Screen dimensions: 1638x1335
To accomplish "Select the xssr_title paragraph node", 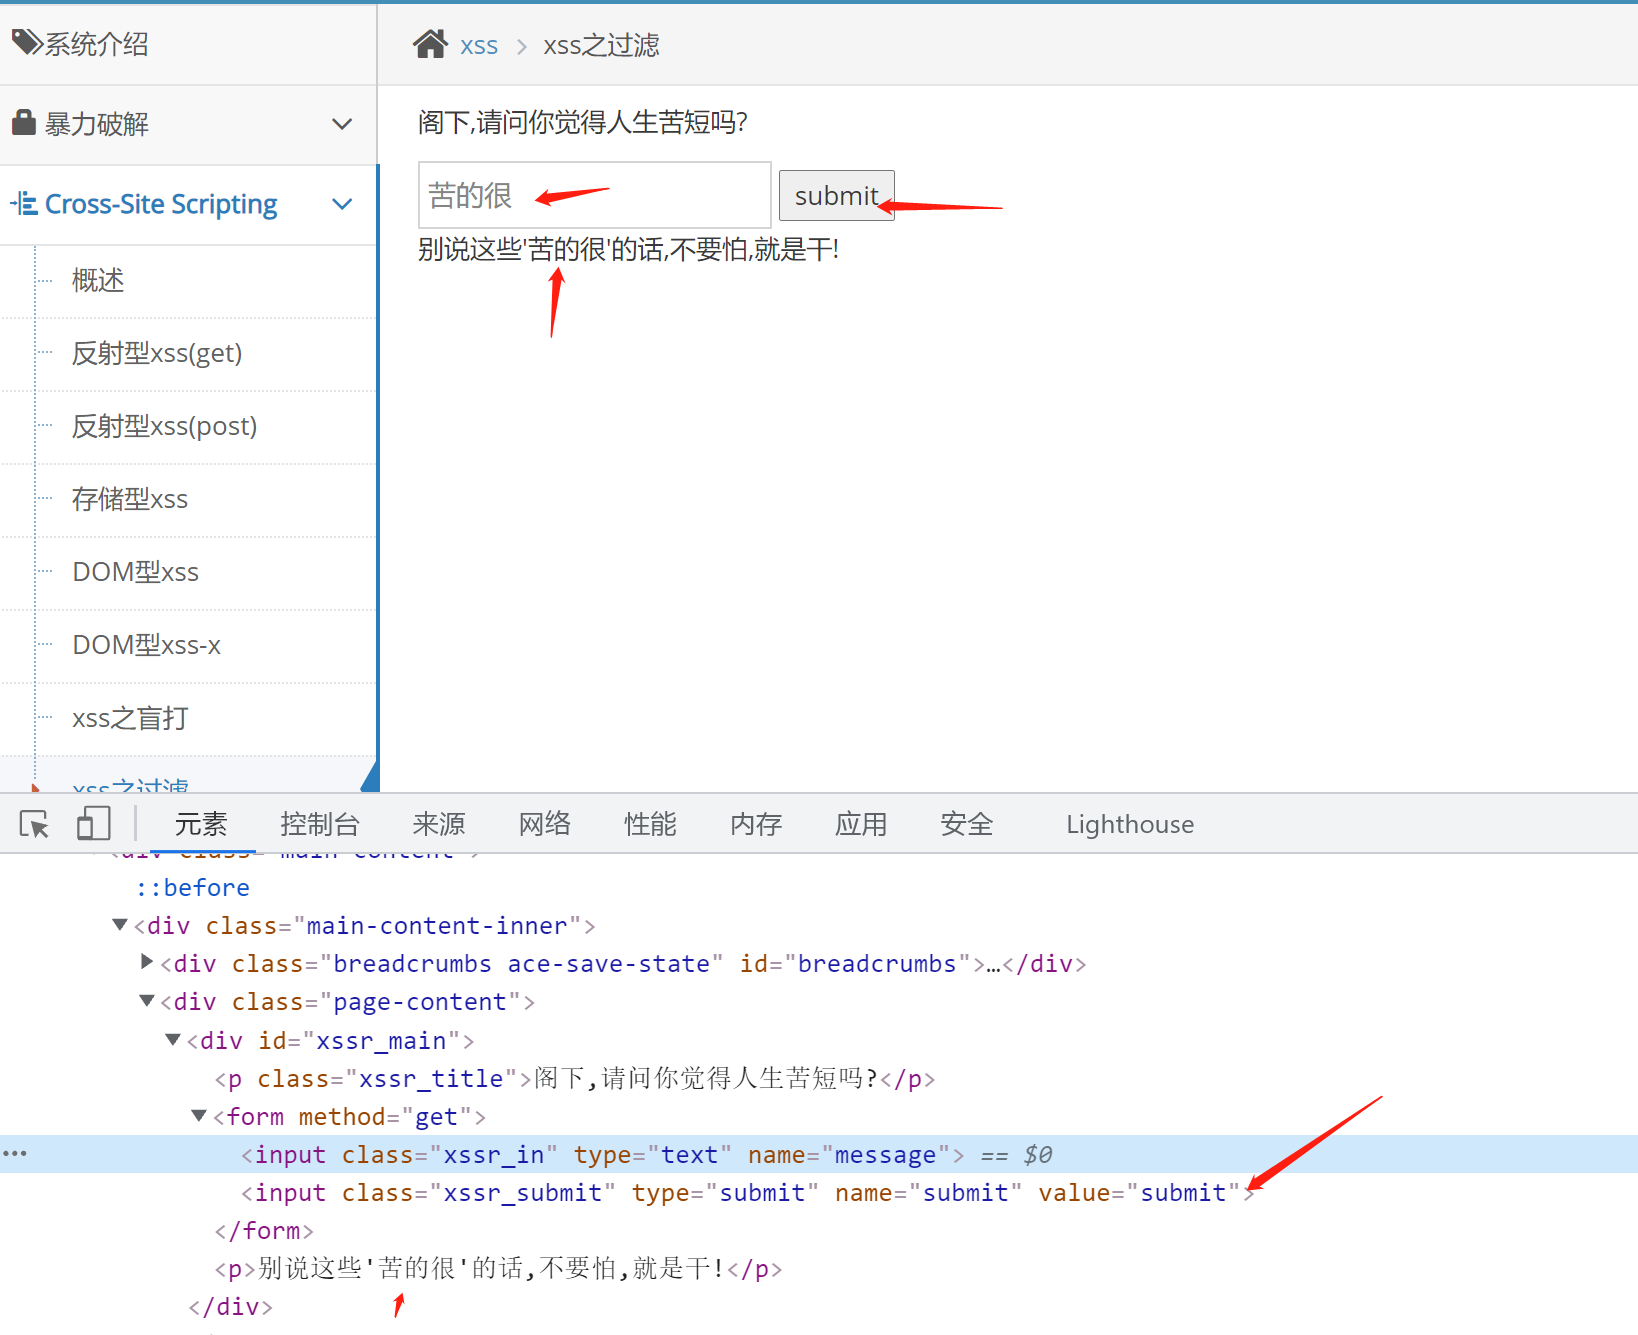I will tap(575, 1078).
